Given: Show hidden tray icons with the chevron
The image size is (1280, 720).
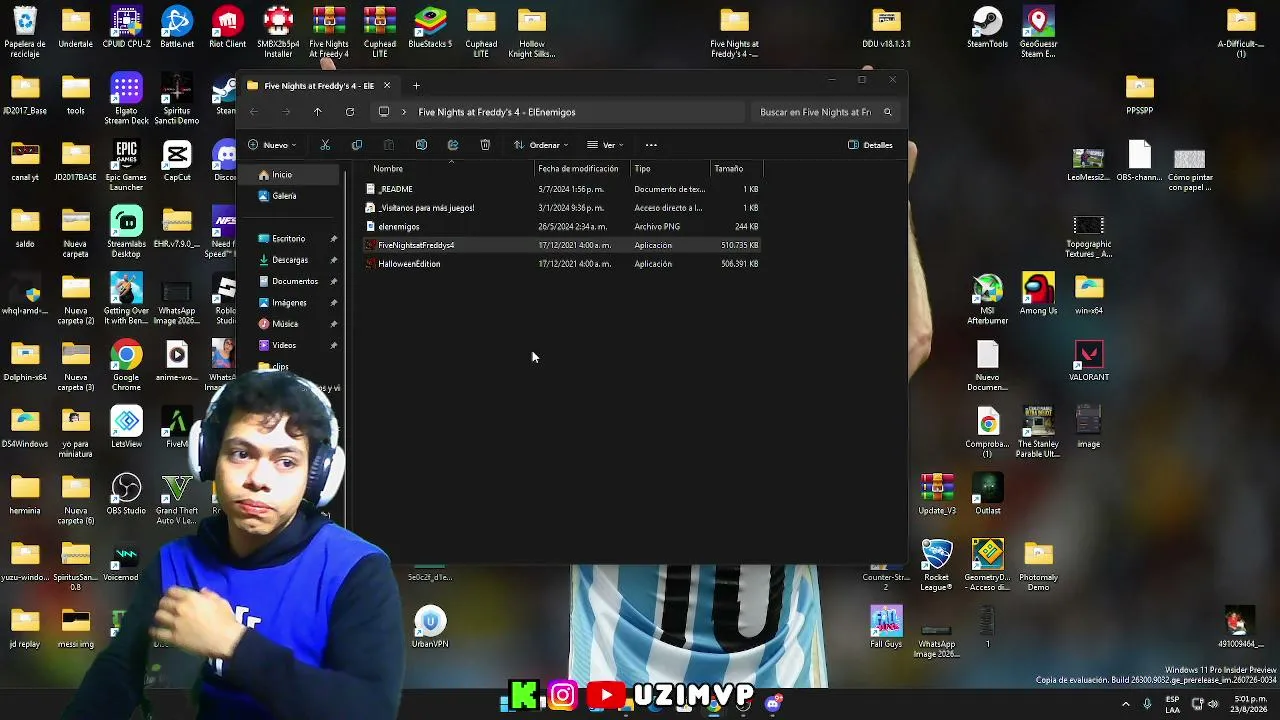Looking at the screenshot, I should click(1125, 704).
